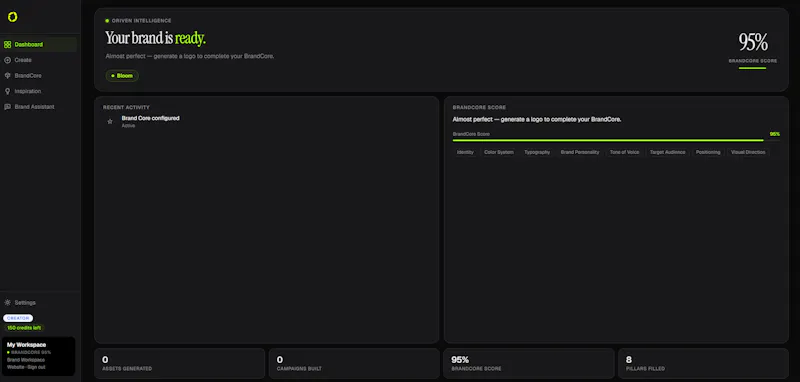Click the 95% BrandCore Score stat card
Viewport: 800px width, 382px height.
pyautogui.click(x=529, y=363)
